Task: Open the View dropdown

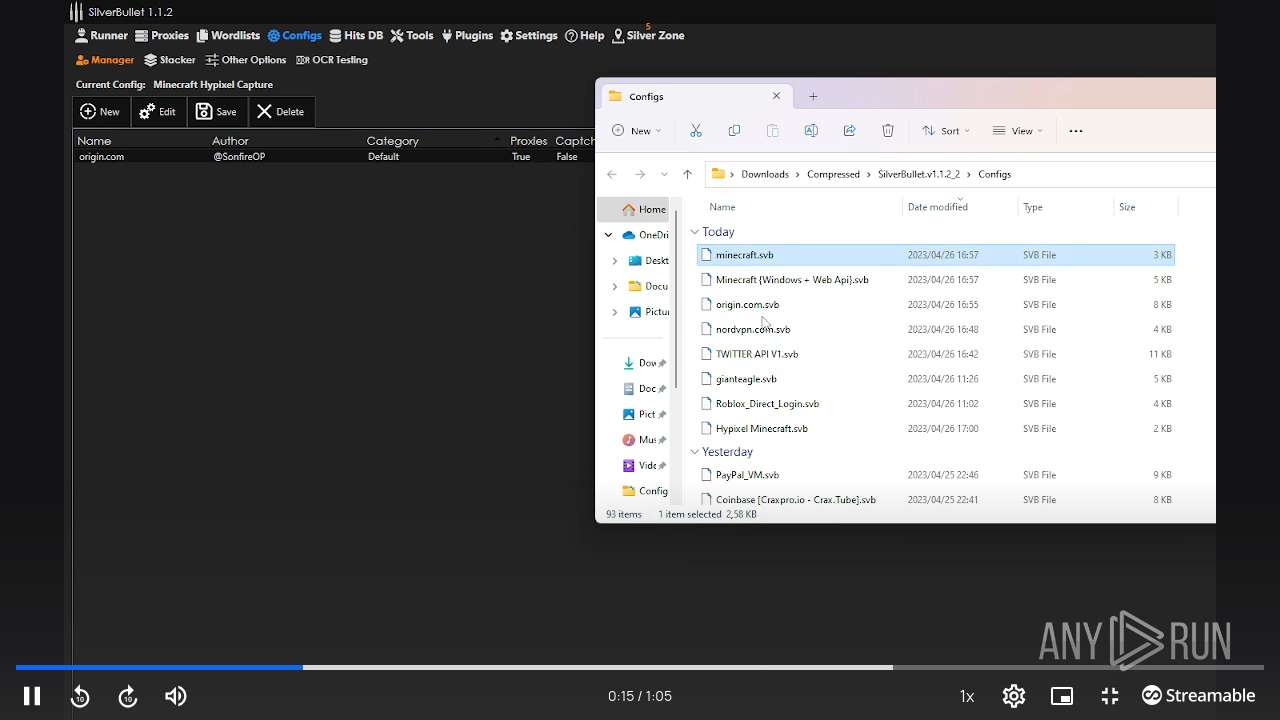Action: point(1017,131)
